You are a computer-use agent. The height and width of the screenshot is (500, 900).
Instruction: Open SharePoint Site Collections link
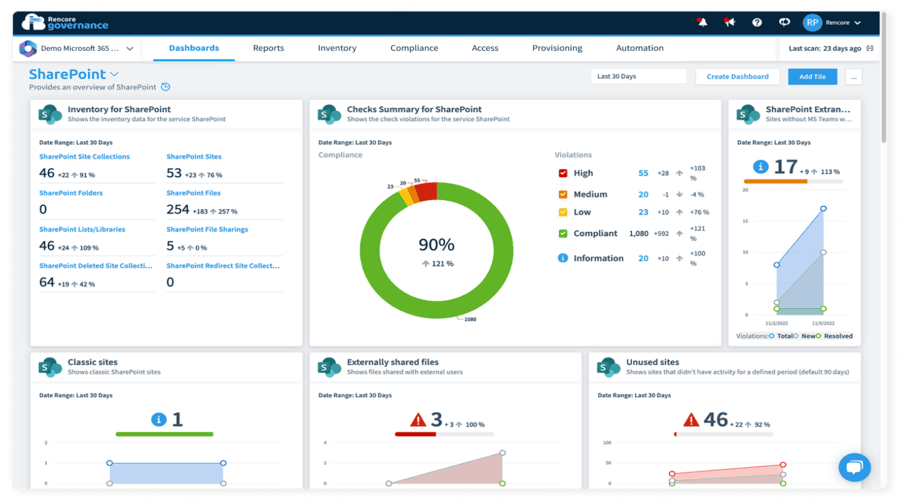[x=84, y=156]
